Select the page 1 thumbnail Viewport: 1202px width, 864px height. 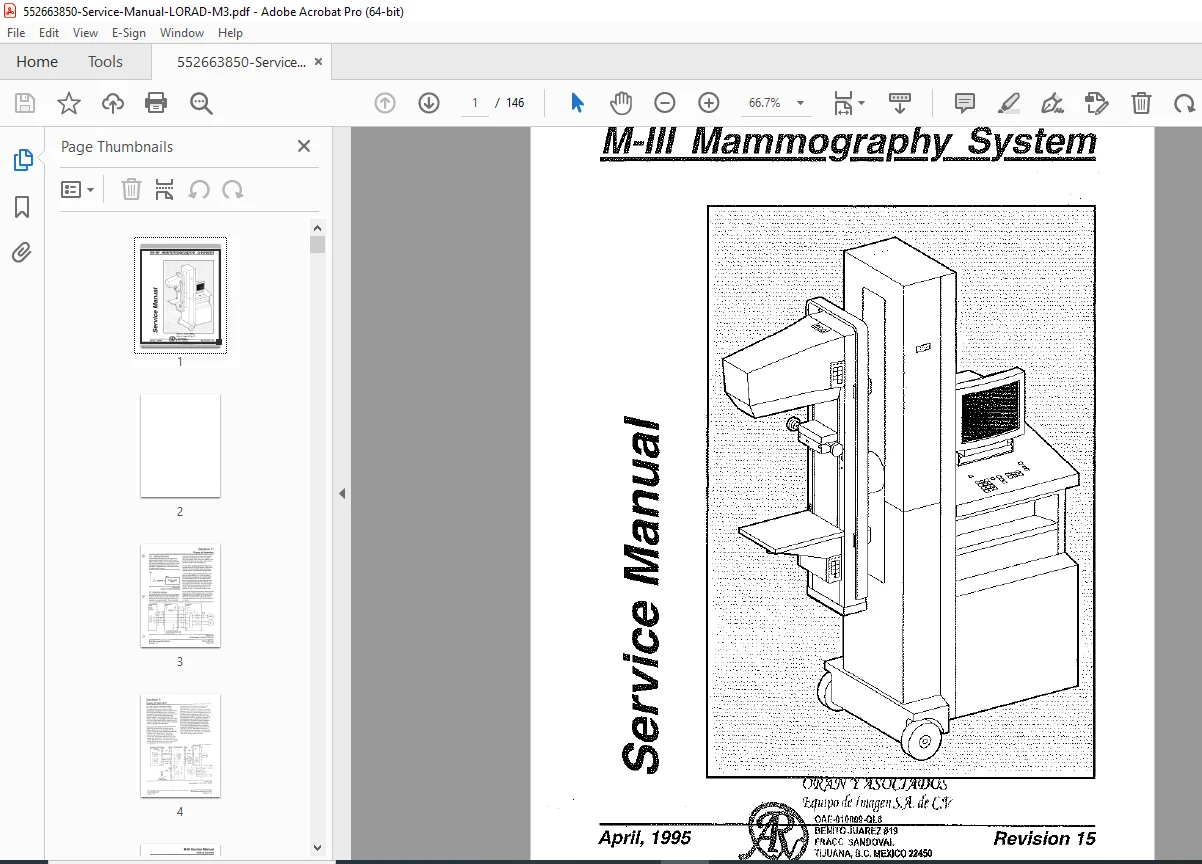click(180, 295)
